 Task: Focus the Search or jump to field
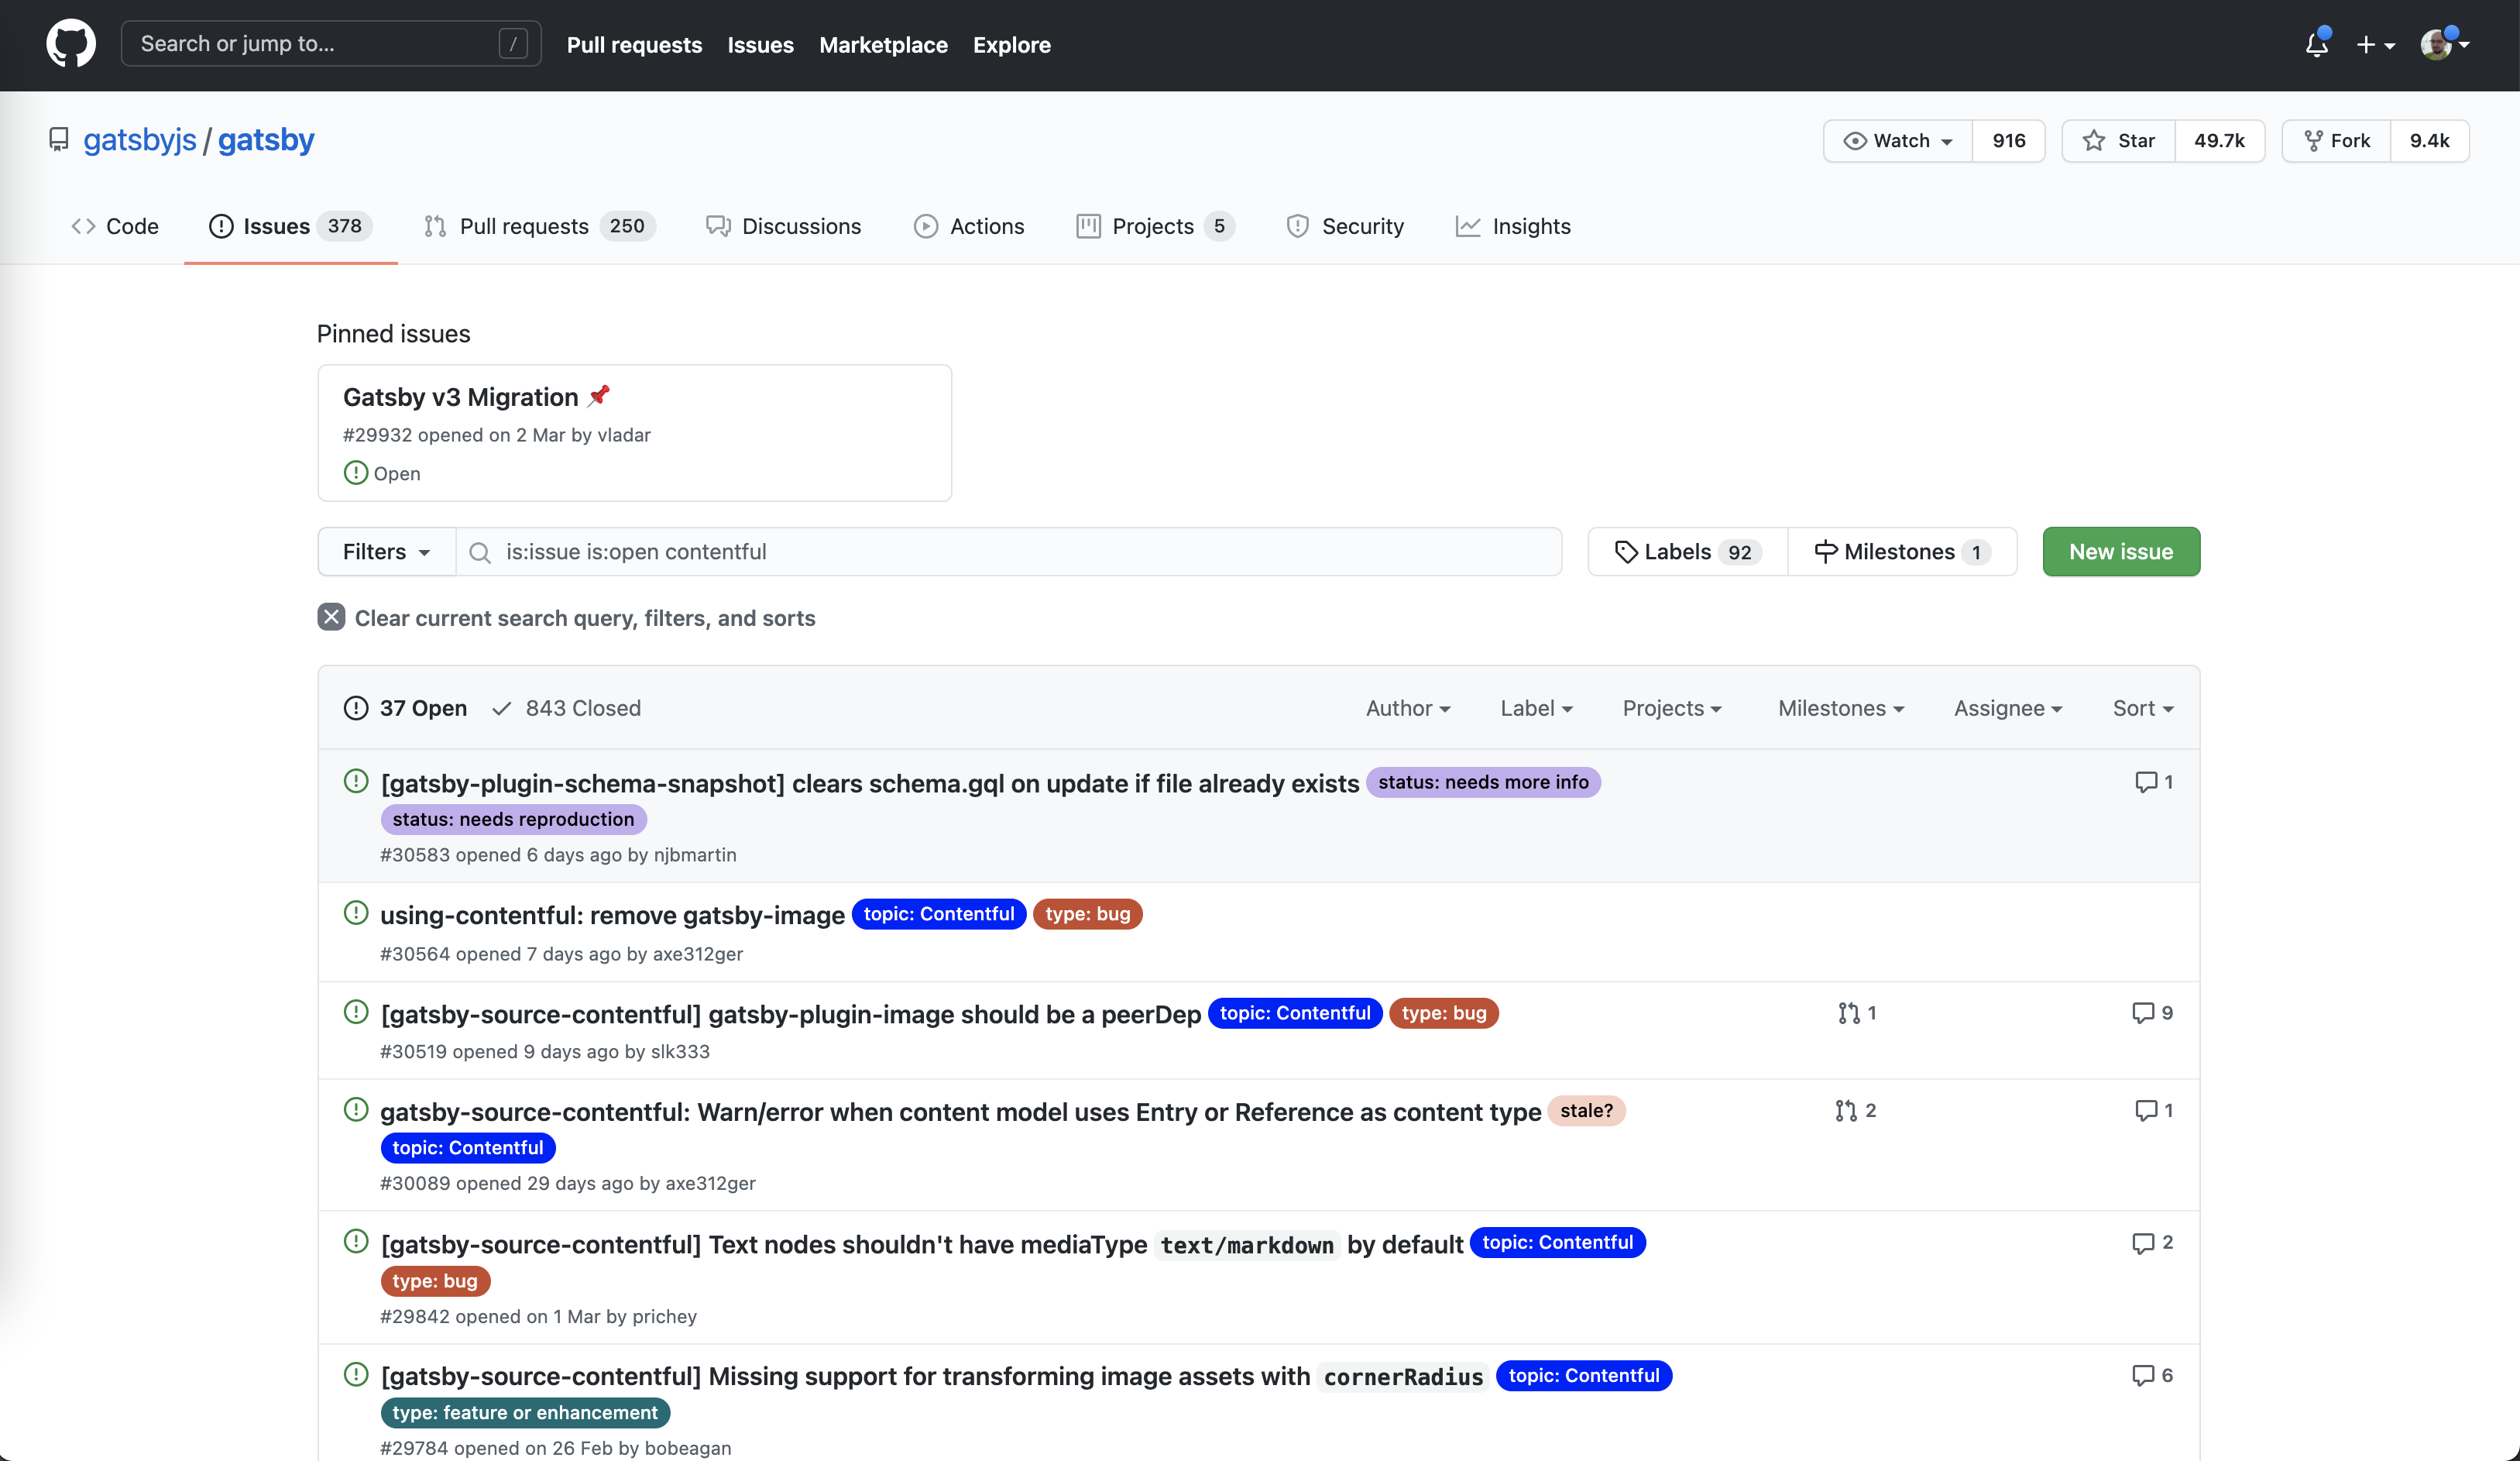[x=331, y=44]
